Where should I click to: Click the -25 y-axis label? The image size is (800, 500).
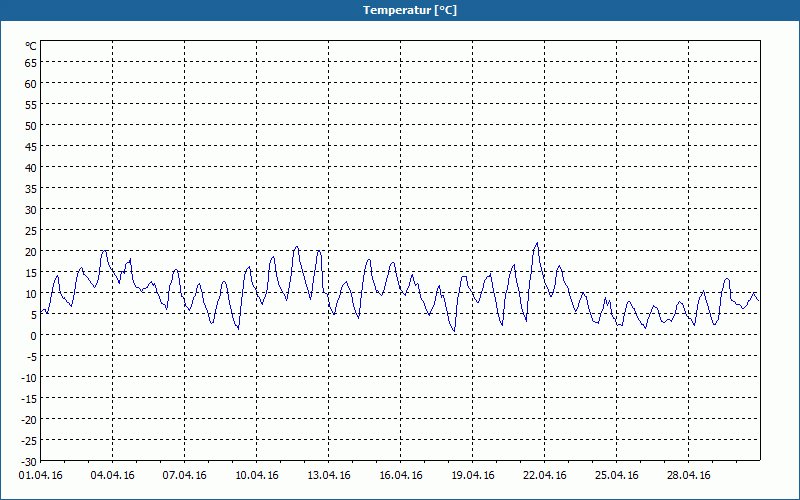click(29, 440)
